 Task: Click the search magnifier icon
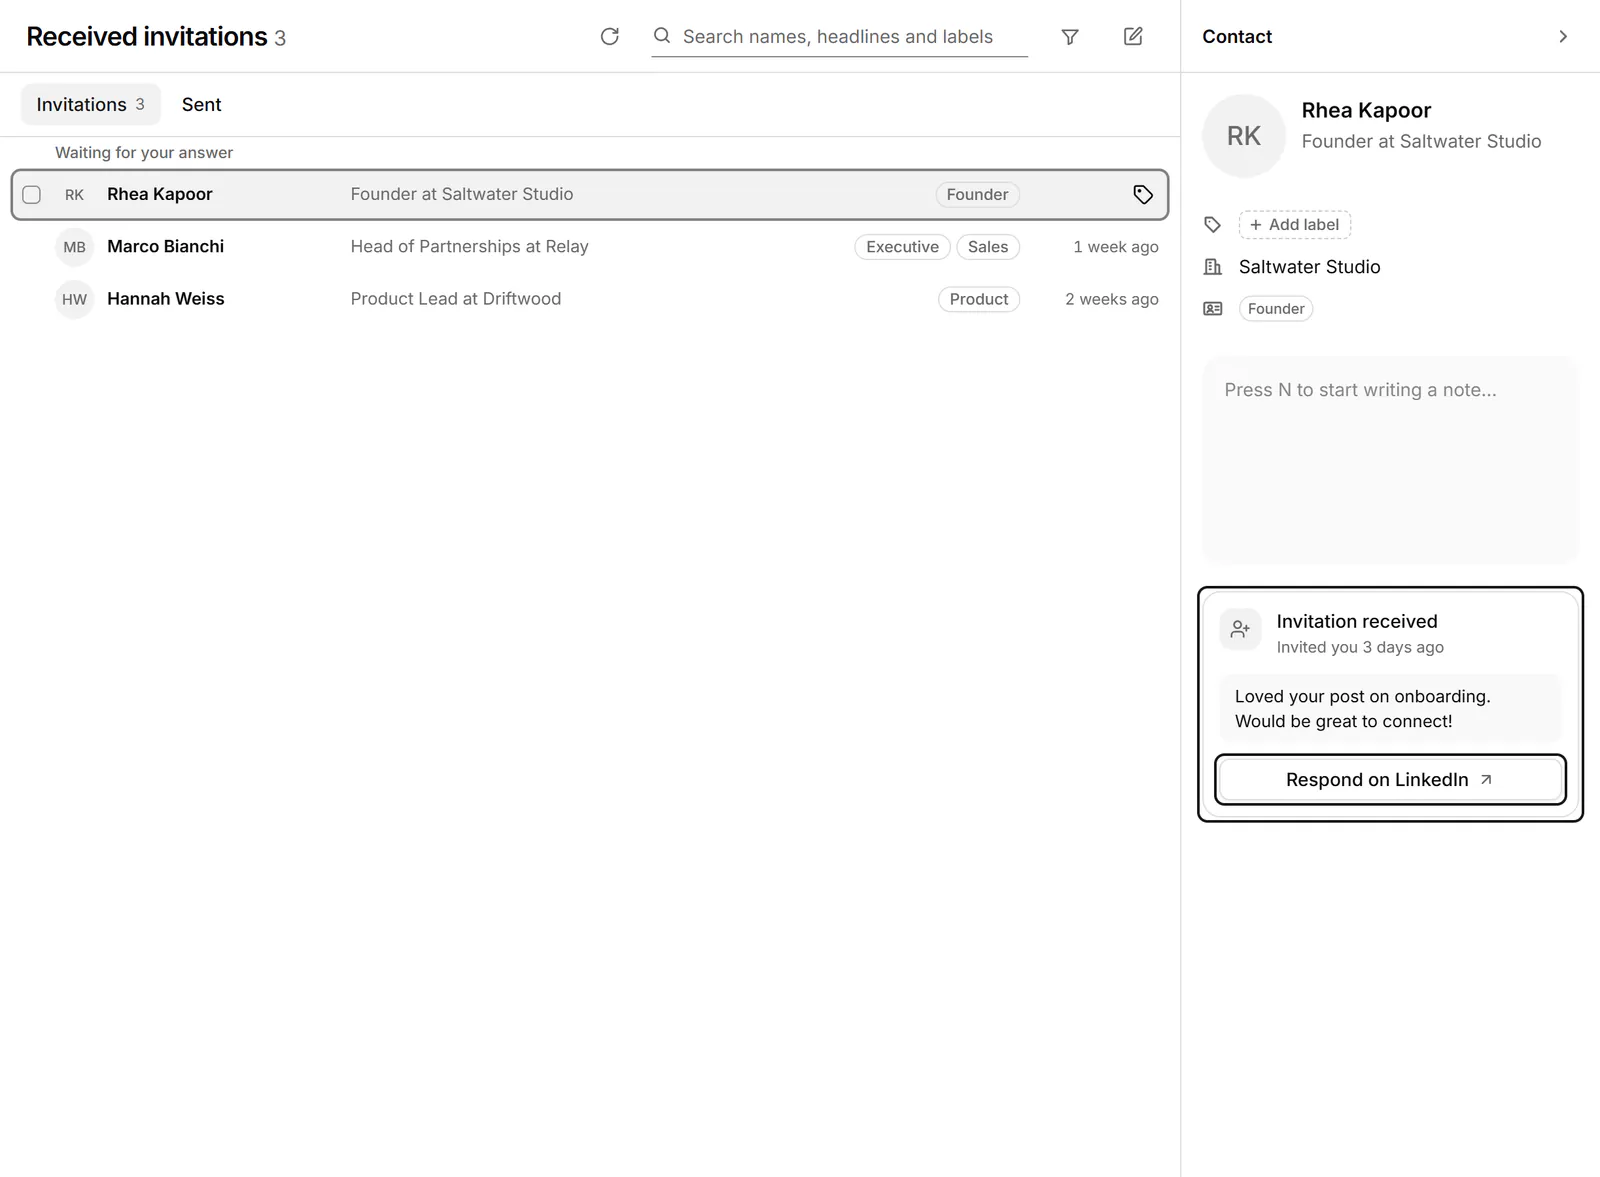coord(662,36)
